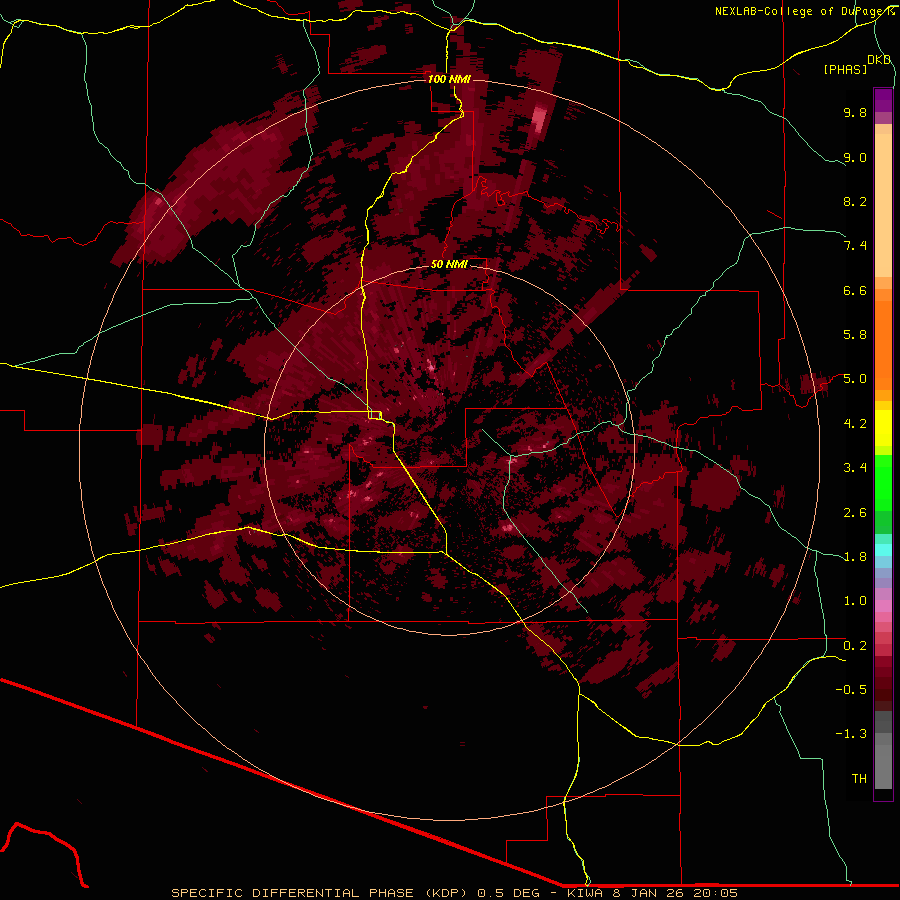Pick the purple segment atop the color bar
The image size is (900, 900).
coord(883,100)
